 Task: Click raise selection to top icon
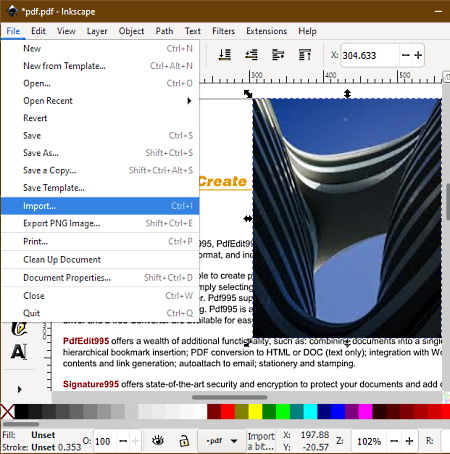[305, 55]
